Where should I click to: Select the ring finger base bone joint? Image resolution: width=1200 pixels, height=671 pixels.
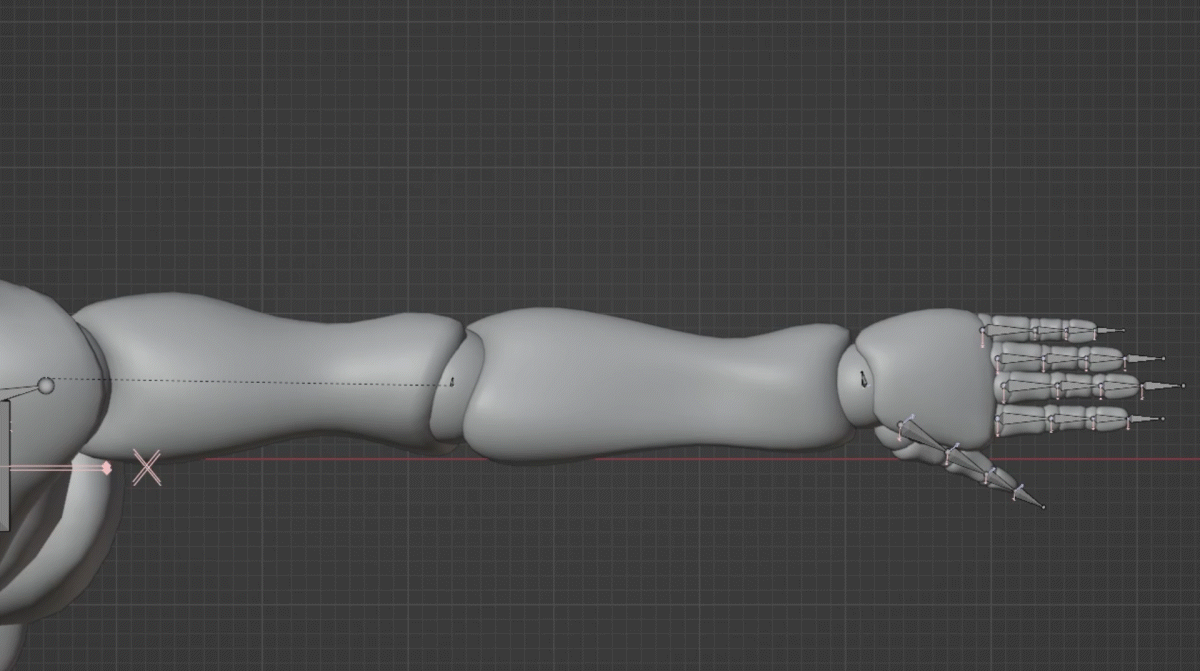[x=998, y=357]
